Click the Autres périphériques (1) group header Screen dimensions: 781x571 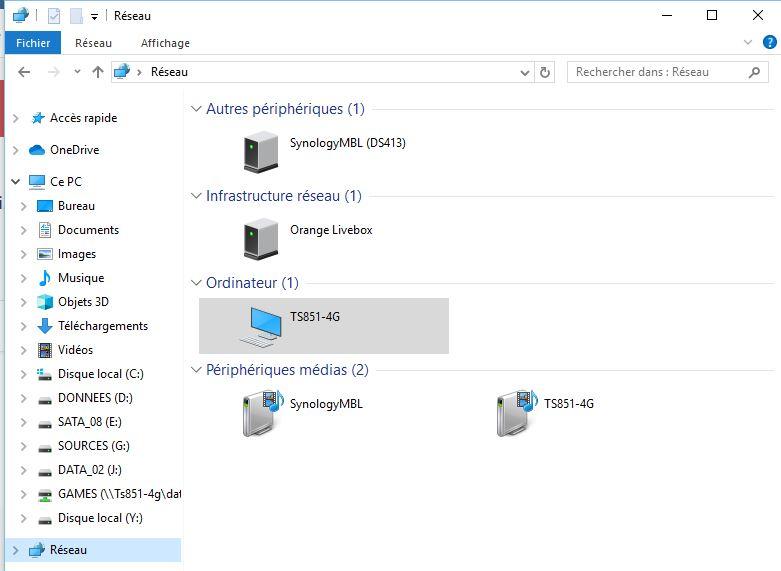click(x=285, y=109)
